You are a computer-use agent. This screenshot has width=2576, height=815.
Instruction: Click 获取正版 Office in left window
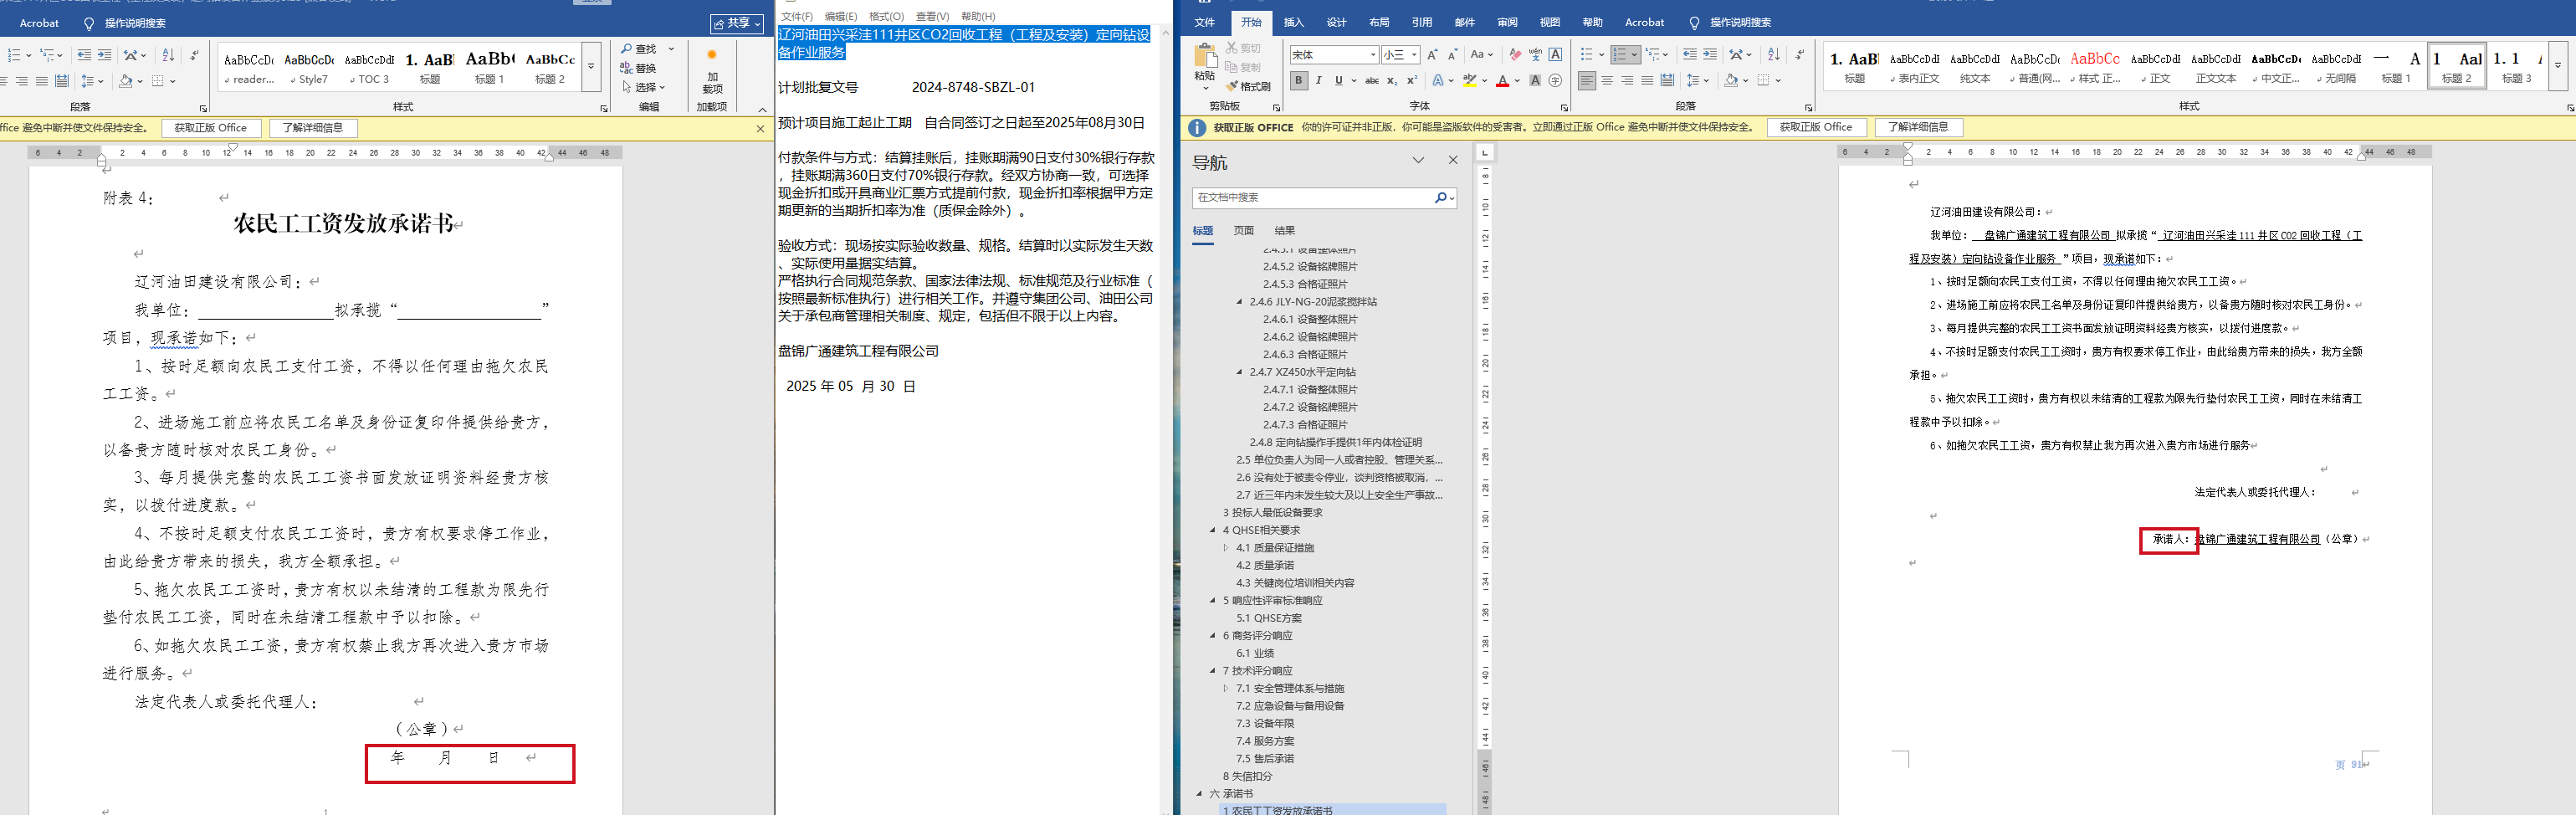pos(211,128)
